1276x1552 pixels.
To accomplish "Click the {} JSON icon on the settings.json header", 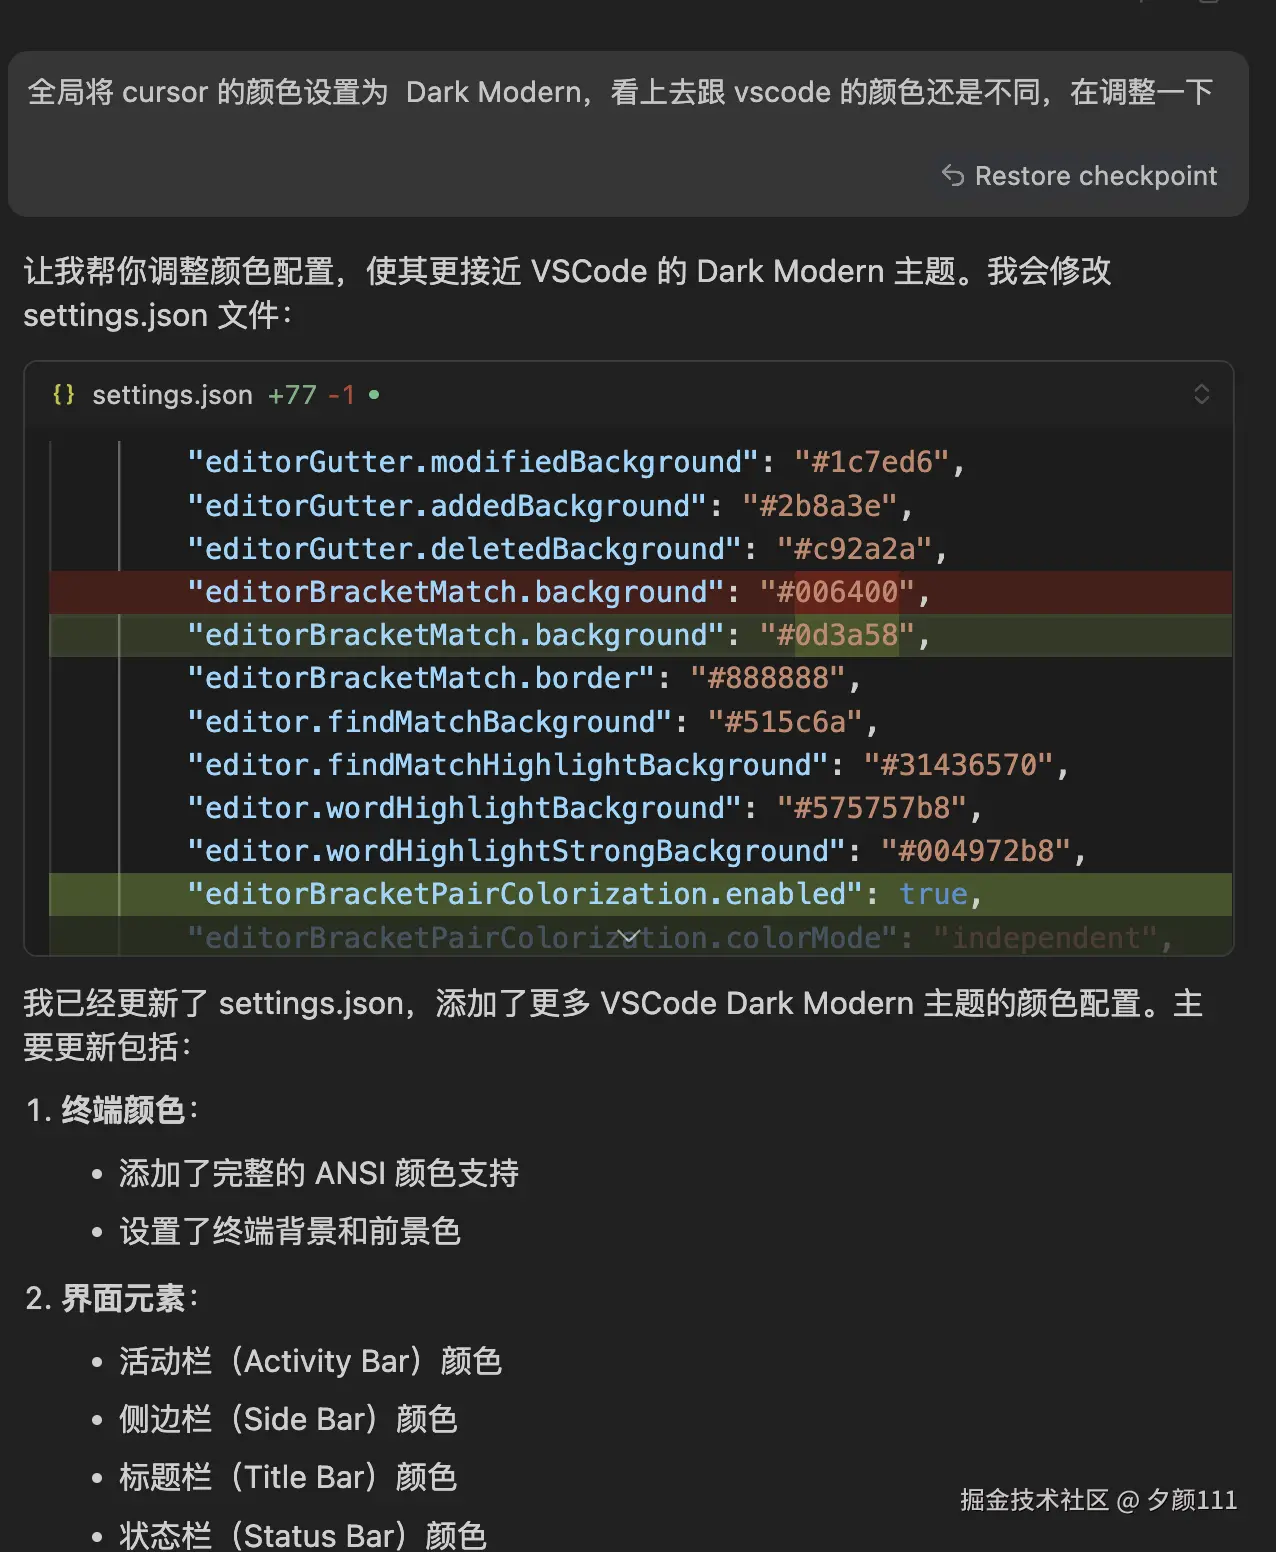I will click(x=63, y=394).
